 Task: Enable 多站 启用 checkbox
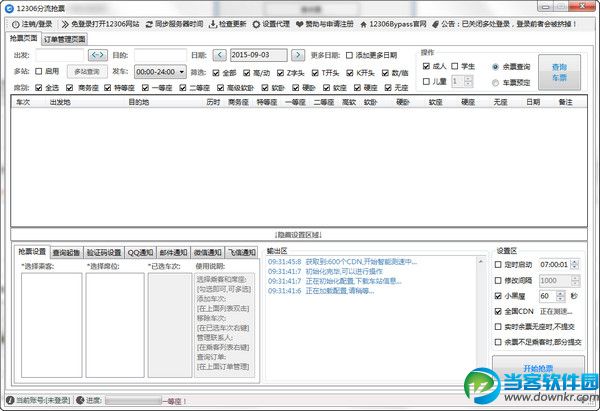pos(39,71)
